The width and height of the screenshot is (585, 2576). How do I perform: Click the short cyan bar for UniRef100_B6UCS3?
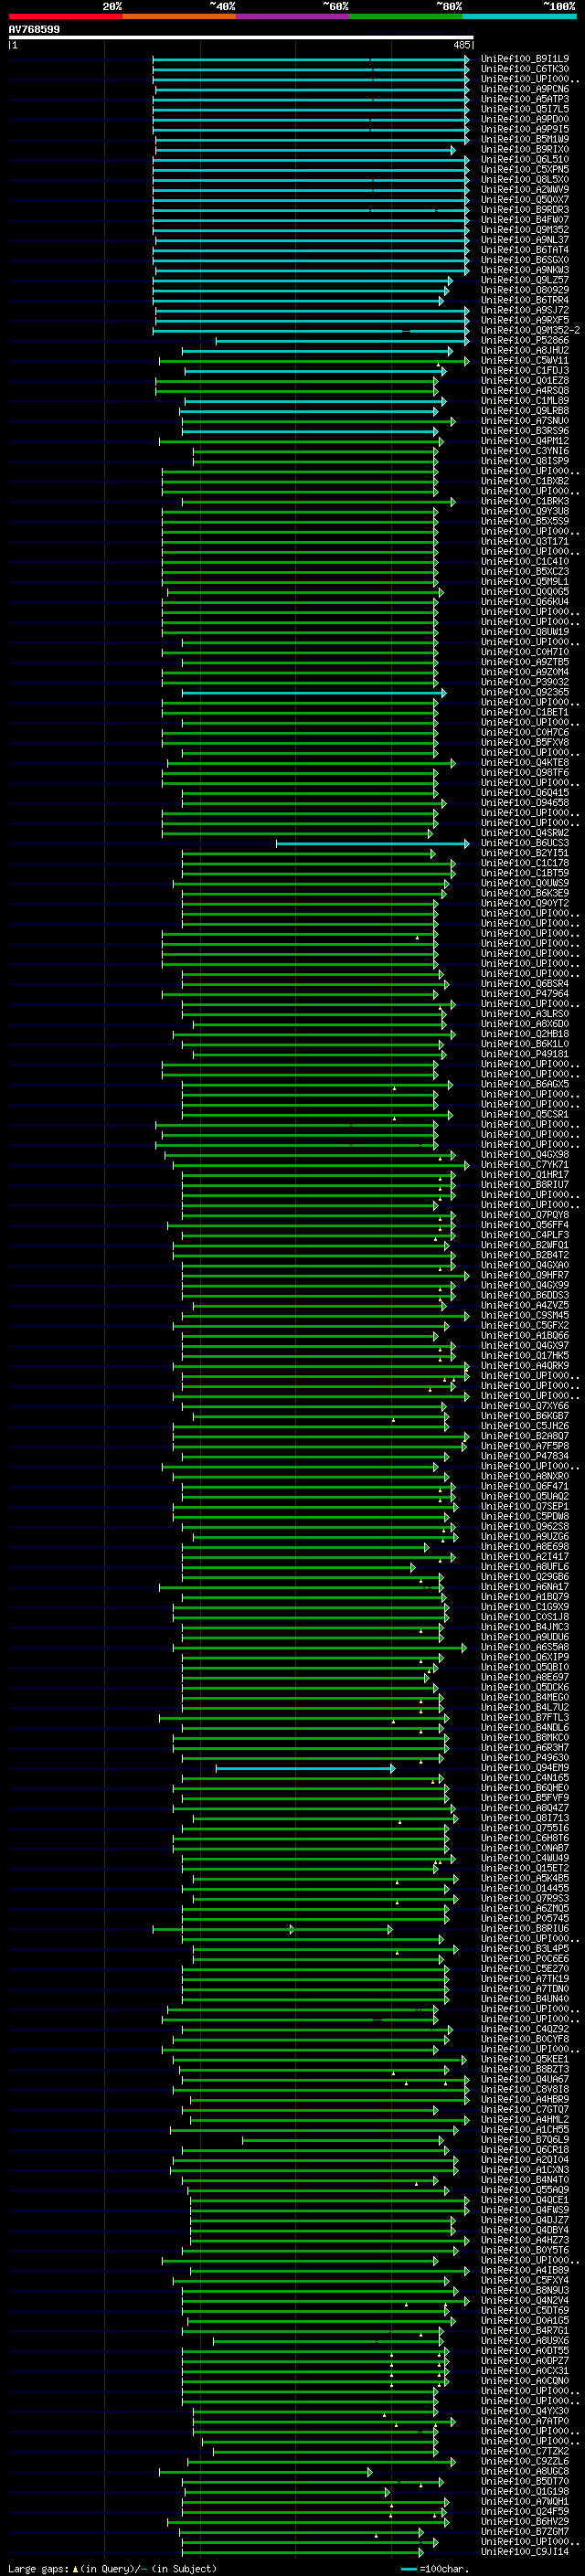tap(372, 844)
